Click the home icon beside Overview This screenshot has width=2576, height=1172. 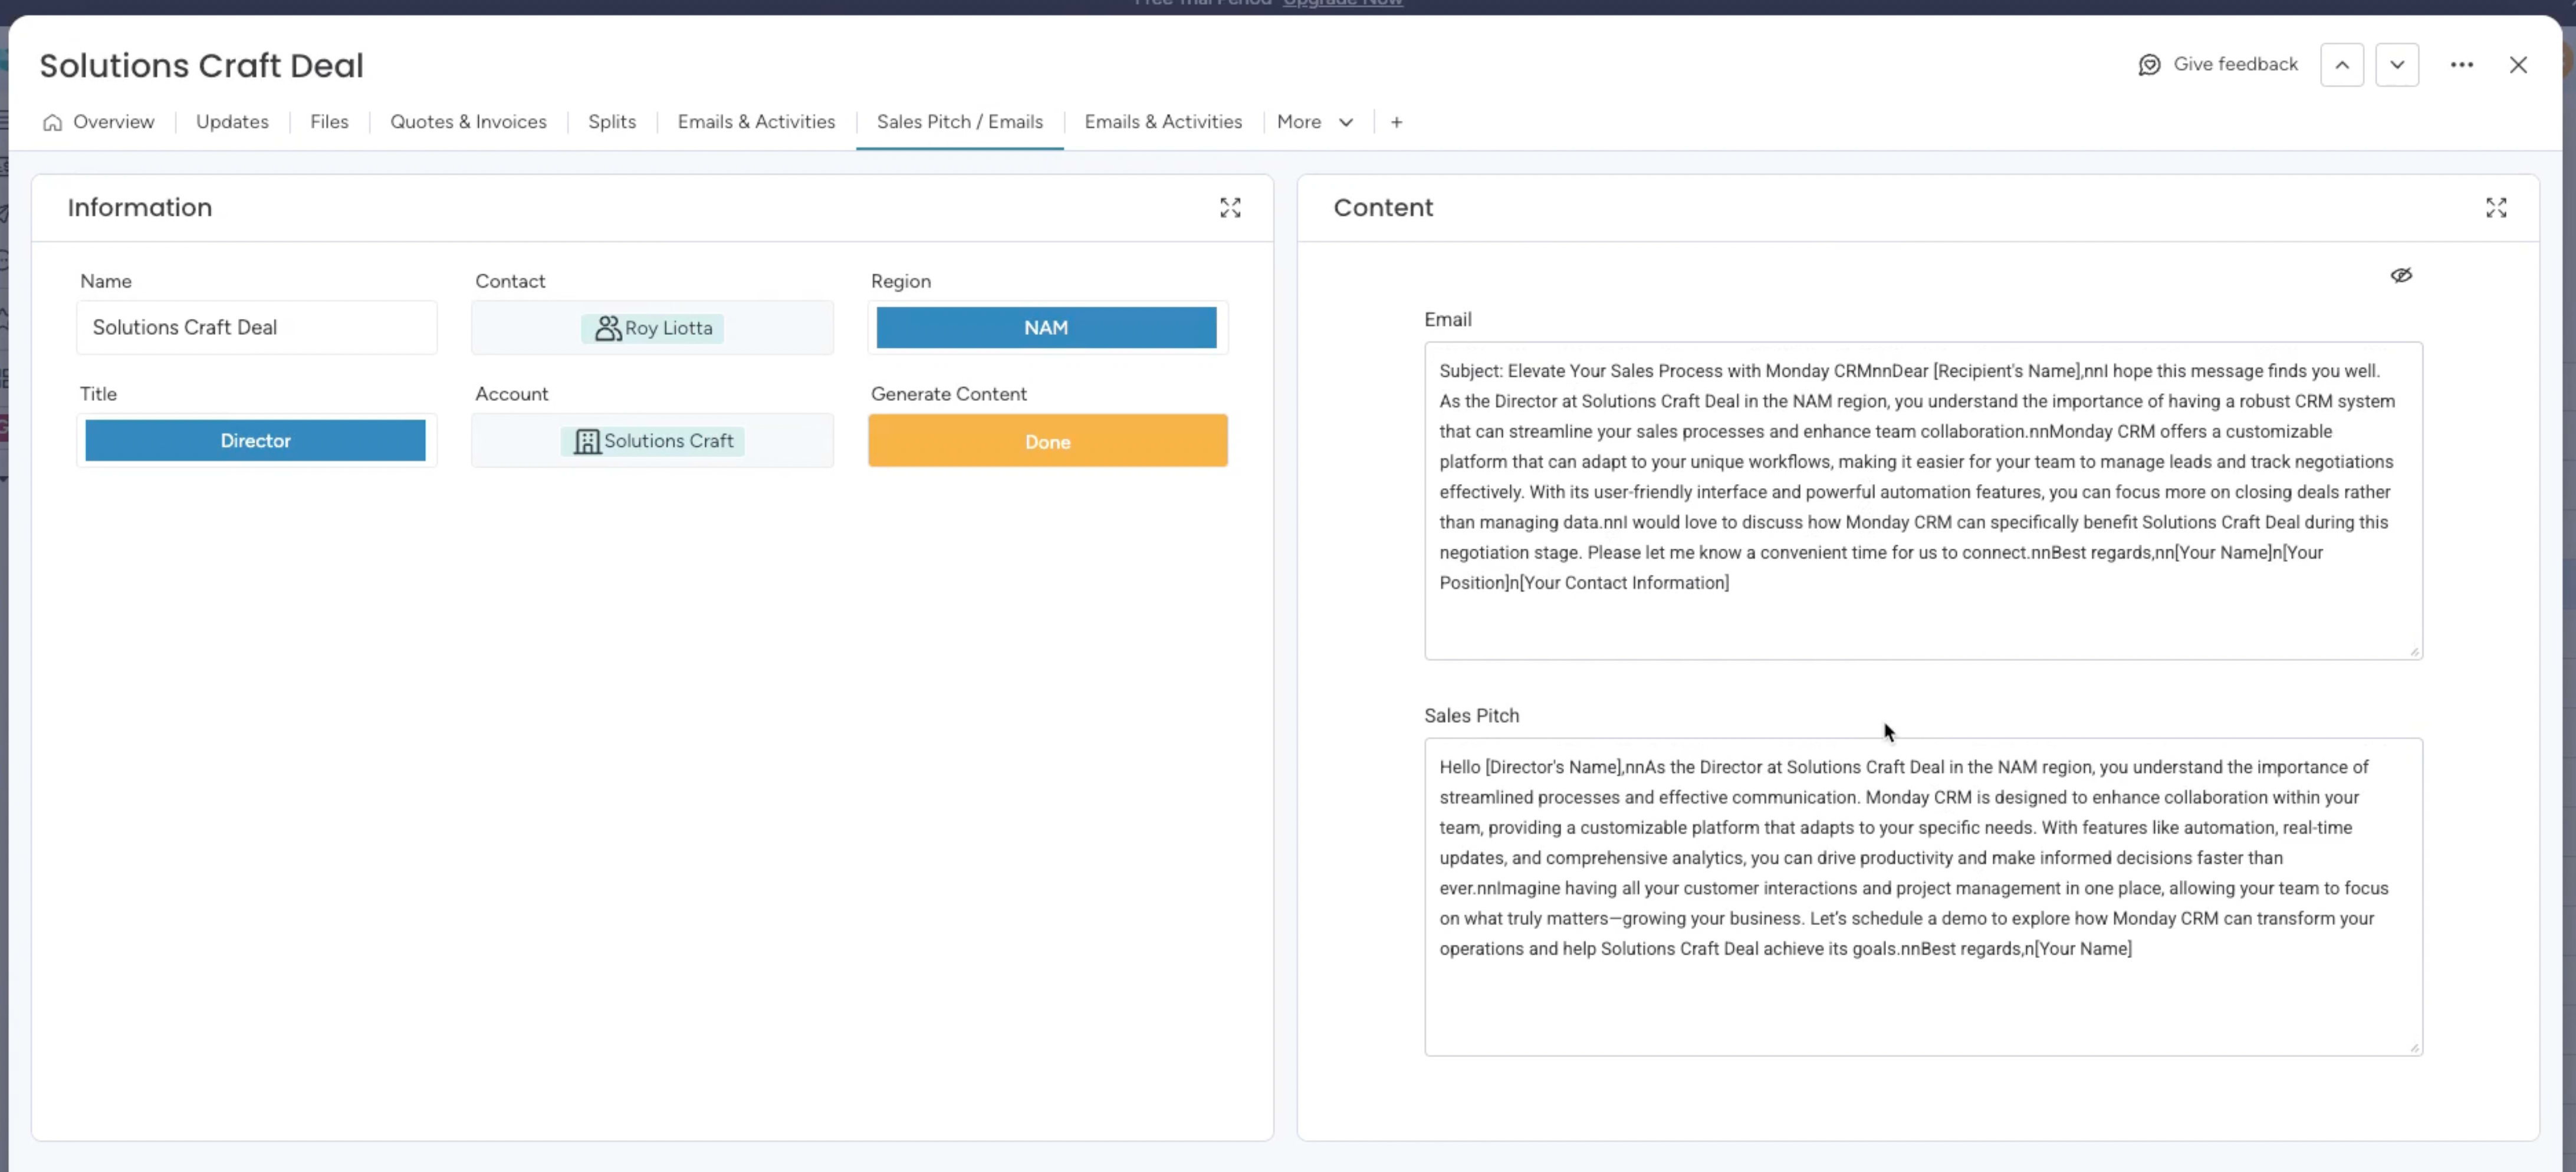[x=52, y=122]
